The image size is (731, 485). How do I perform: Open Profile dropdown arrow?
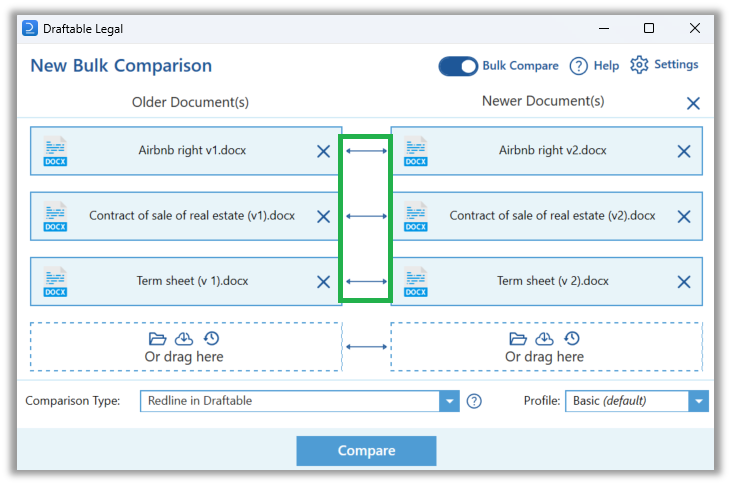click(x=698, y=401)
